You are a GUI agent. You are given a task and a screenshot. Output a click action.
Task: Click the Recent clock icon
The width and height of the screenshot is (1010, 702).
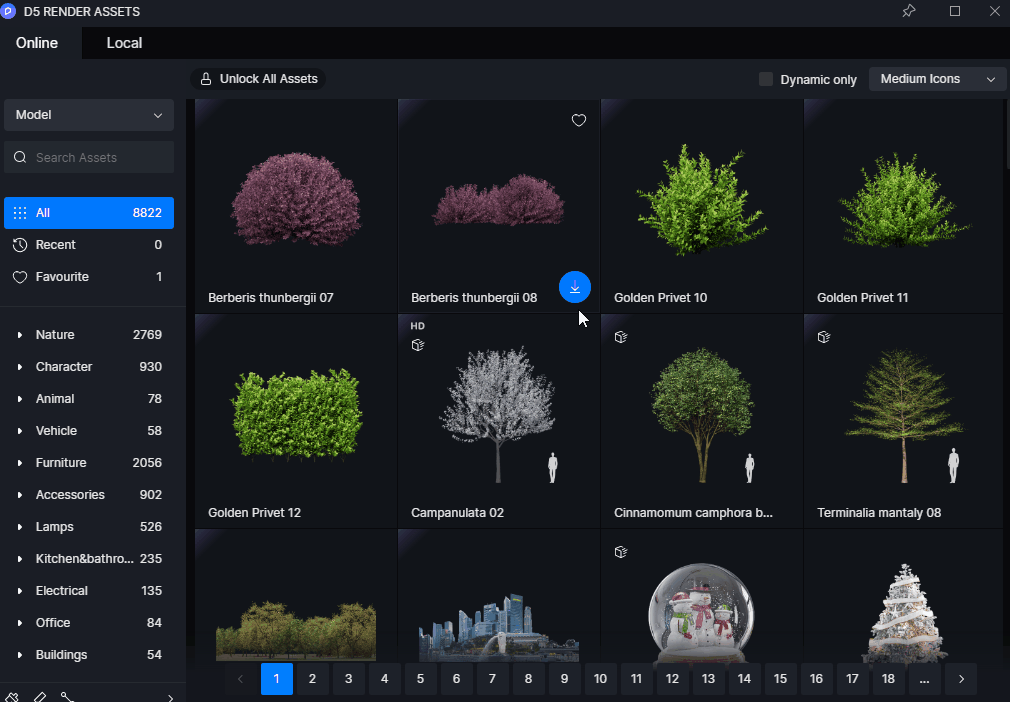click(x=20, y=245)
